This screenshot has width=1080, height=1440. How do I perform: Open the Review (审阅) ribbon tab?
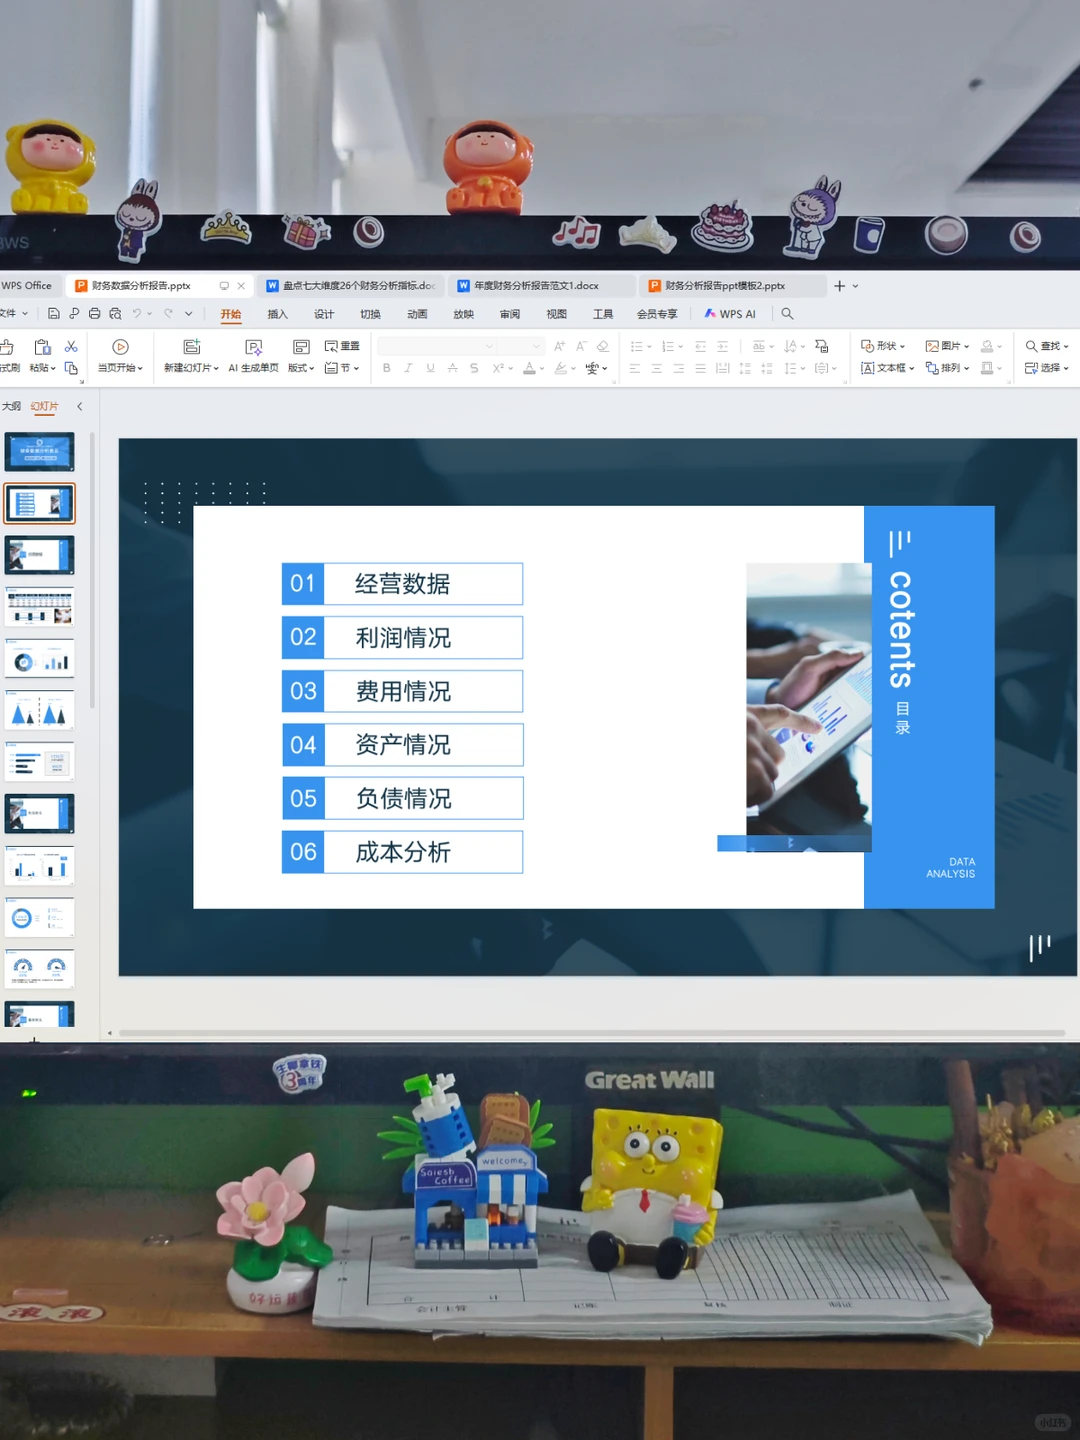510,314
